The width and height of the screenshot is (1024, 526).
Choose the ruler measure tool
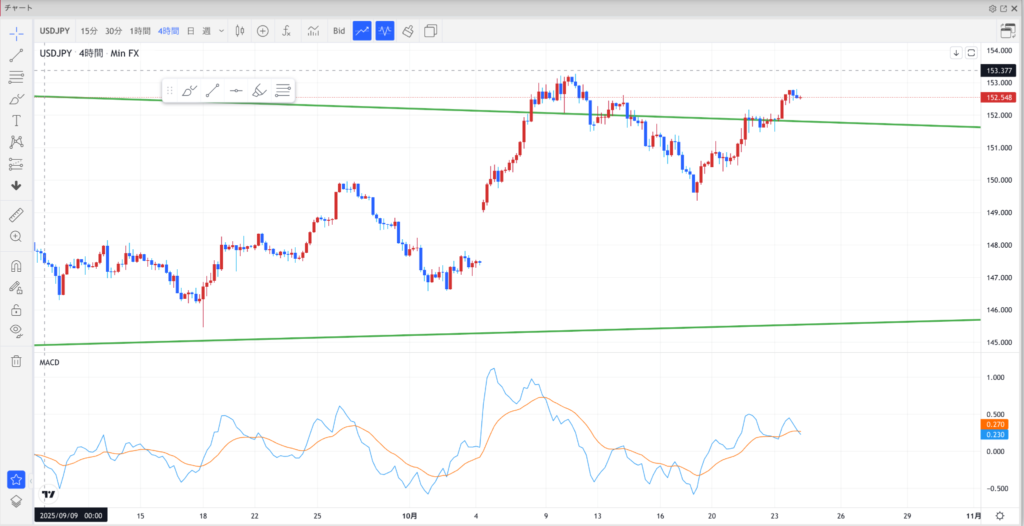tap(16, 215)
